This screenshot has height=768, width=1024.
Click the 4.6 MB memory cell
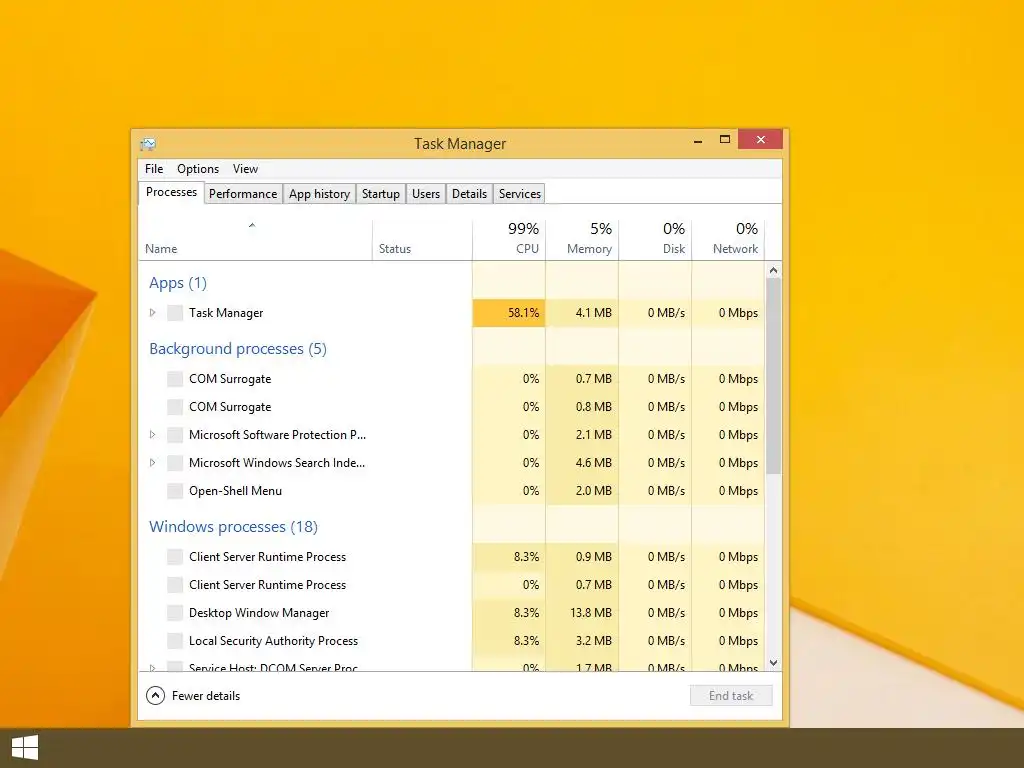click(x=582, y=463)
